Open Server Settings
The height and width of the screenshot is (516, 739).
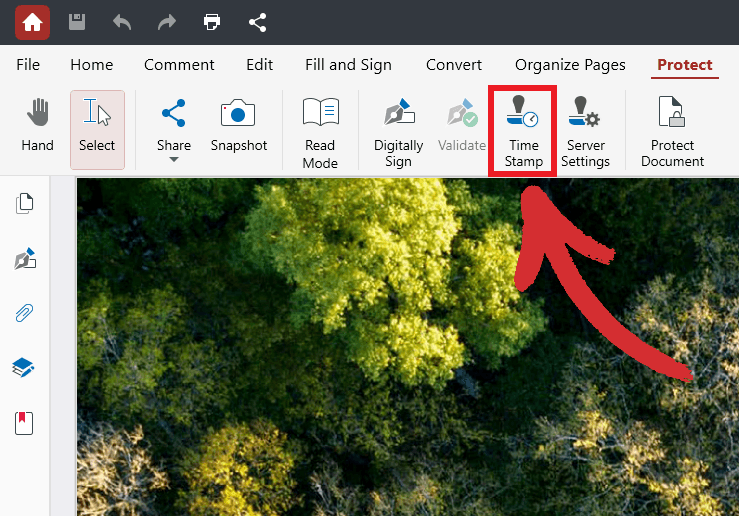[585, 132]
